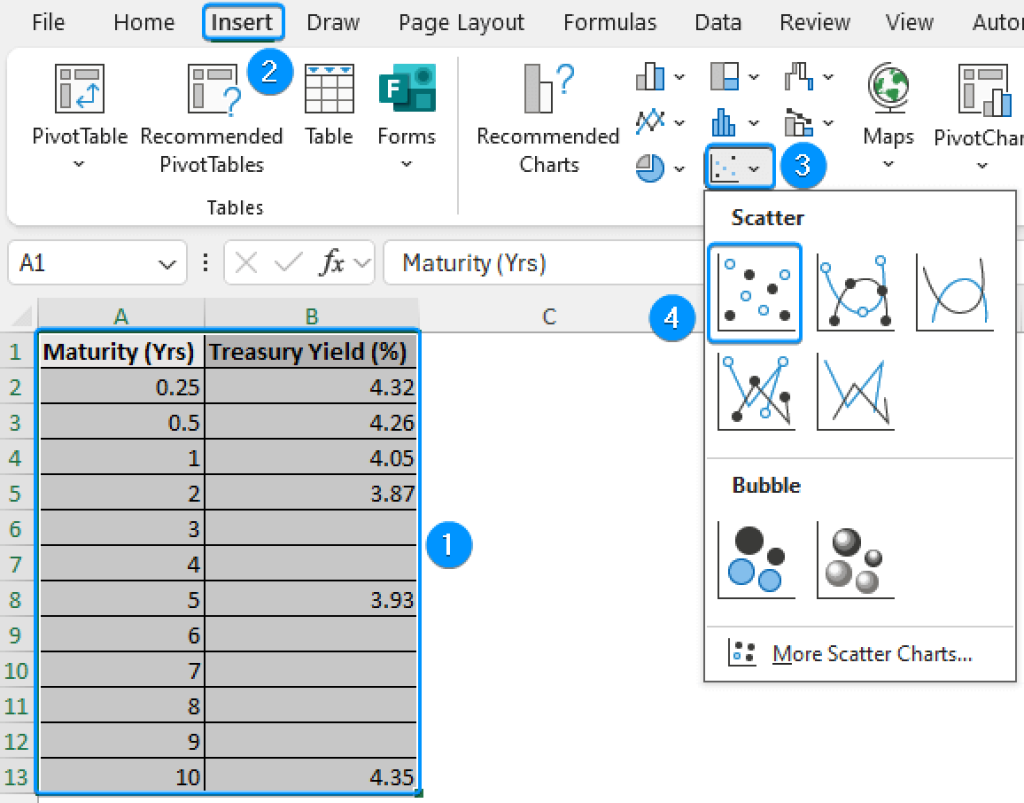
Task: Switch to the Formulas tab
Action: click(609, 22)
